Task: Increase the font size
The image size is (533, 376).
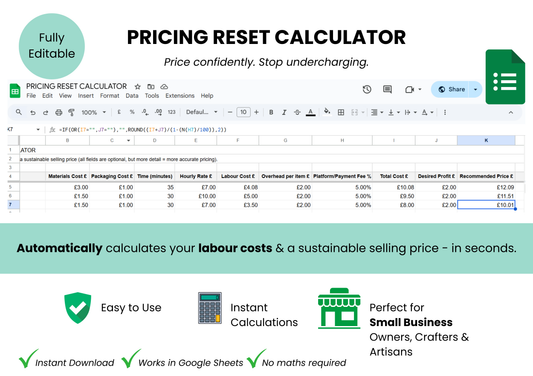Action: (256, 112)
